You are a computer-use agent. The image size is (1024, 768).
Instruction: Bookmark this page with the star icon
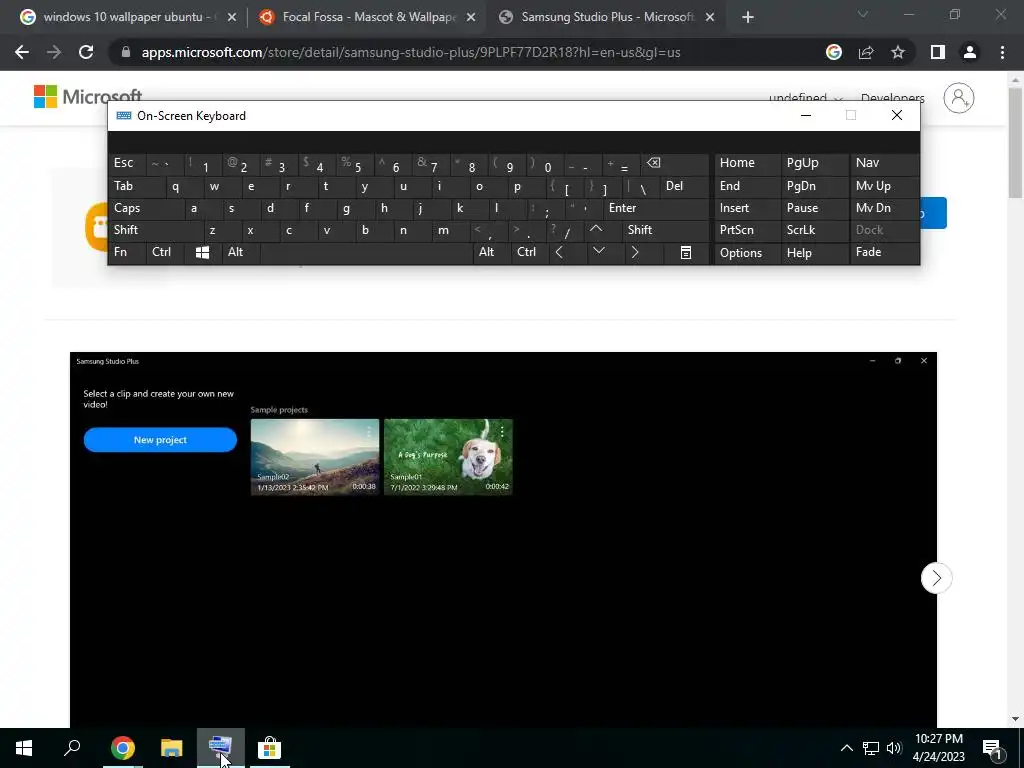898,52
